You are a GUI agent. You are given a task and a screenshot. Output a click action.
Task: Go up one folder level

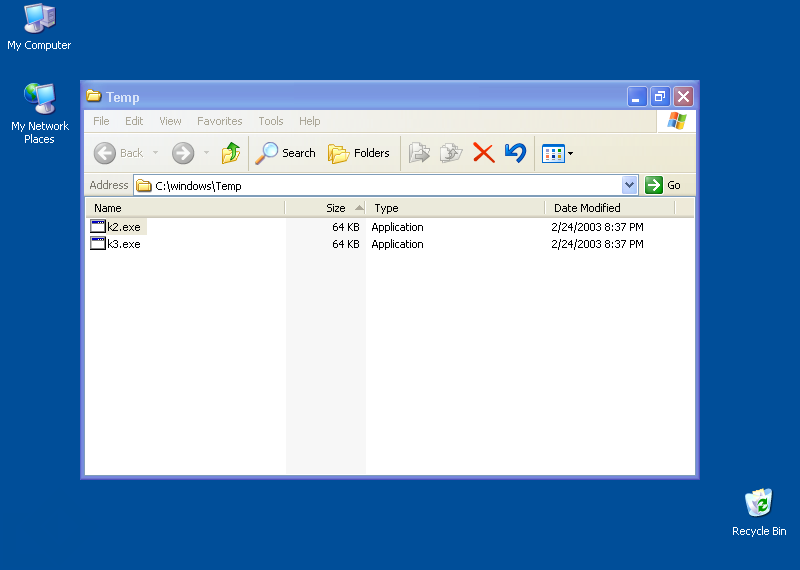click(231, 153)
